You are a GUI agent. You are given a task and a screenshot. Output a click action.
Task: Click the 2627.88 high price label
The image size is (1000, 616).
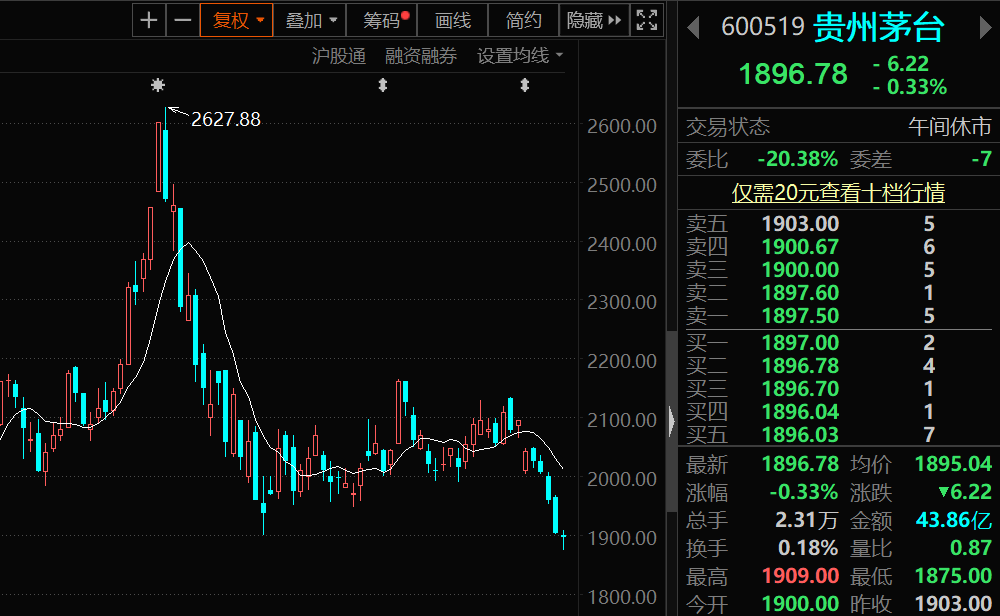pyautogui.click(x=226, y=119)
